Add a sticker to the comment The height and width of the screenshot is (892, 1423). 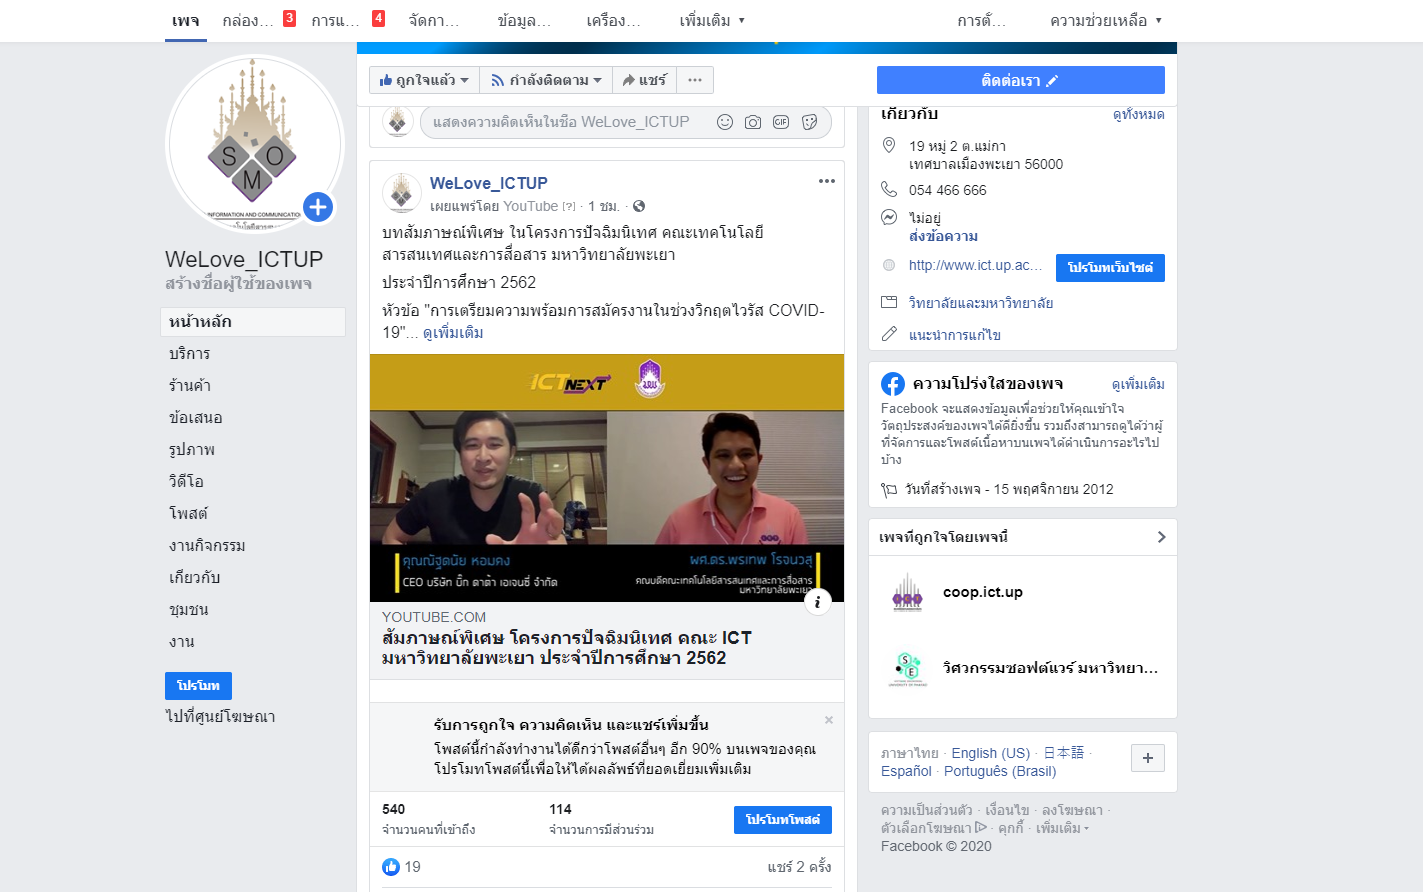click(x=810, y=122)
